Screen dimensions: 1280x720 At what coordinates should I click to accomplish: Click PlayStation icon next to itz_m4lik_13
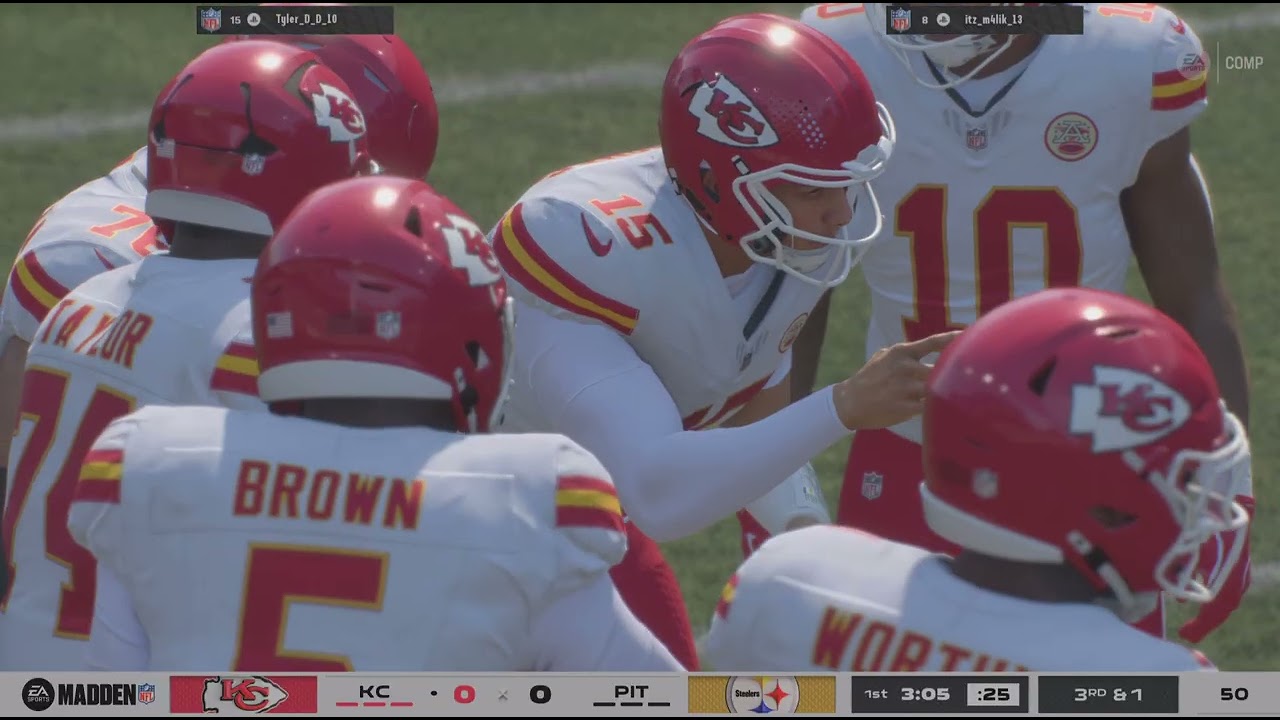click(943, 19)
